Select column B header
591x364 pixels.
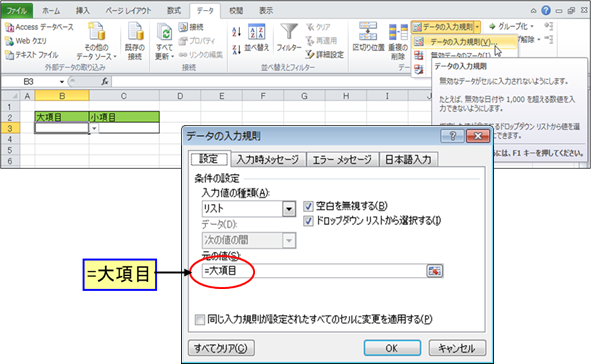pos(62,96)
